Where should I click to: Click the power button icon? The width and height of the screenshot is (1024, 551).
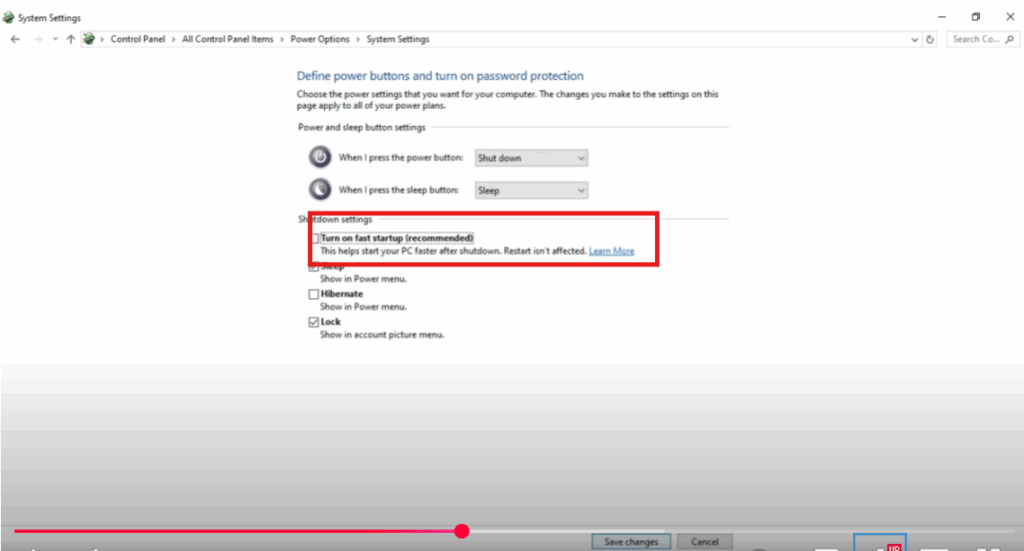pyautogui.click(x=320, y=157)
